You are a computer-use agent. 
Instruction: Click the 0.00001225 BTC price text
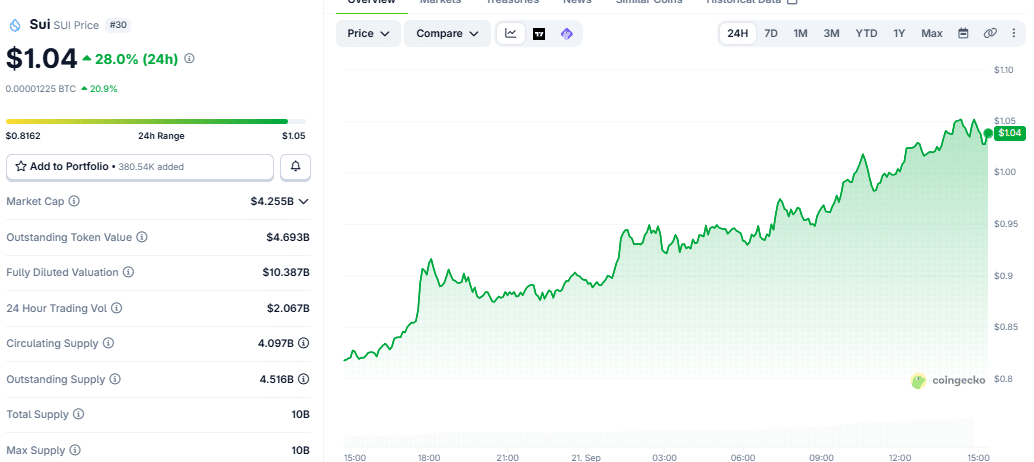coord(41,88)
